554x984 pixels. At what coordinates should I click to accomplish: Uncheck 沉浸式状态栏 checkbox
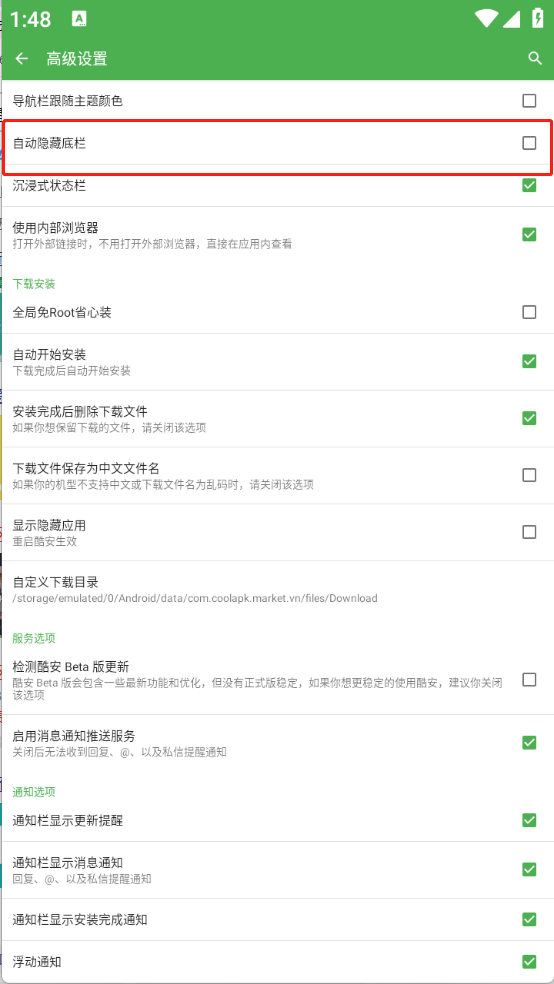529,185
